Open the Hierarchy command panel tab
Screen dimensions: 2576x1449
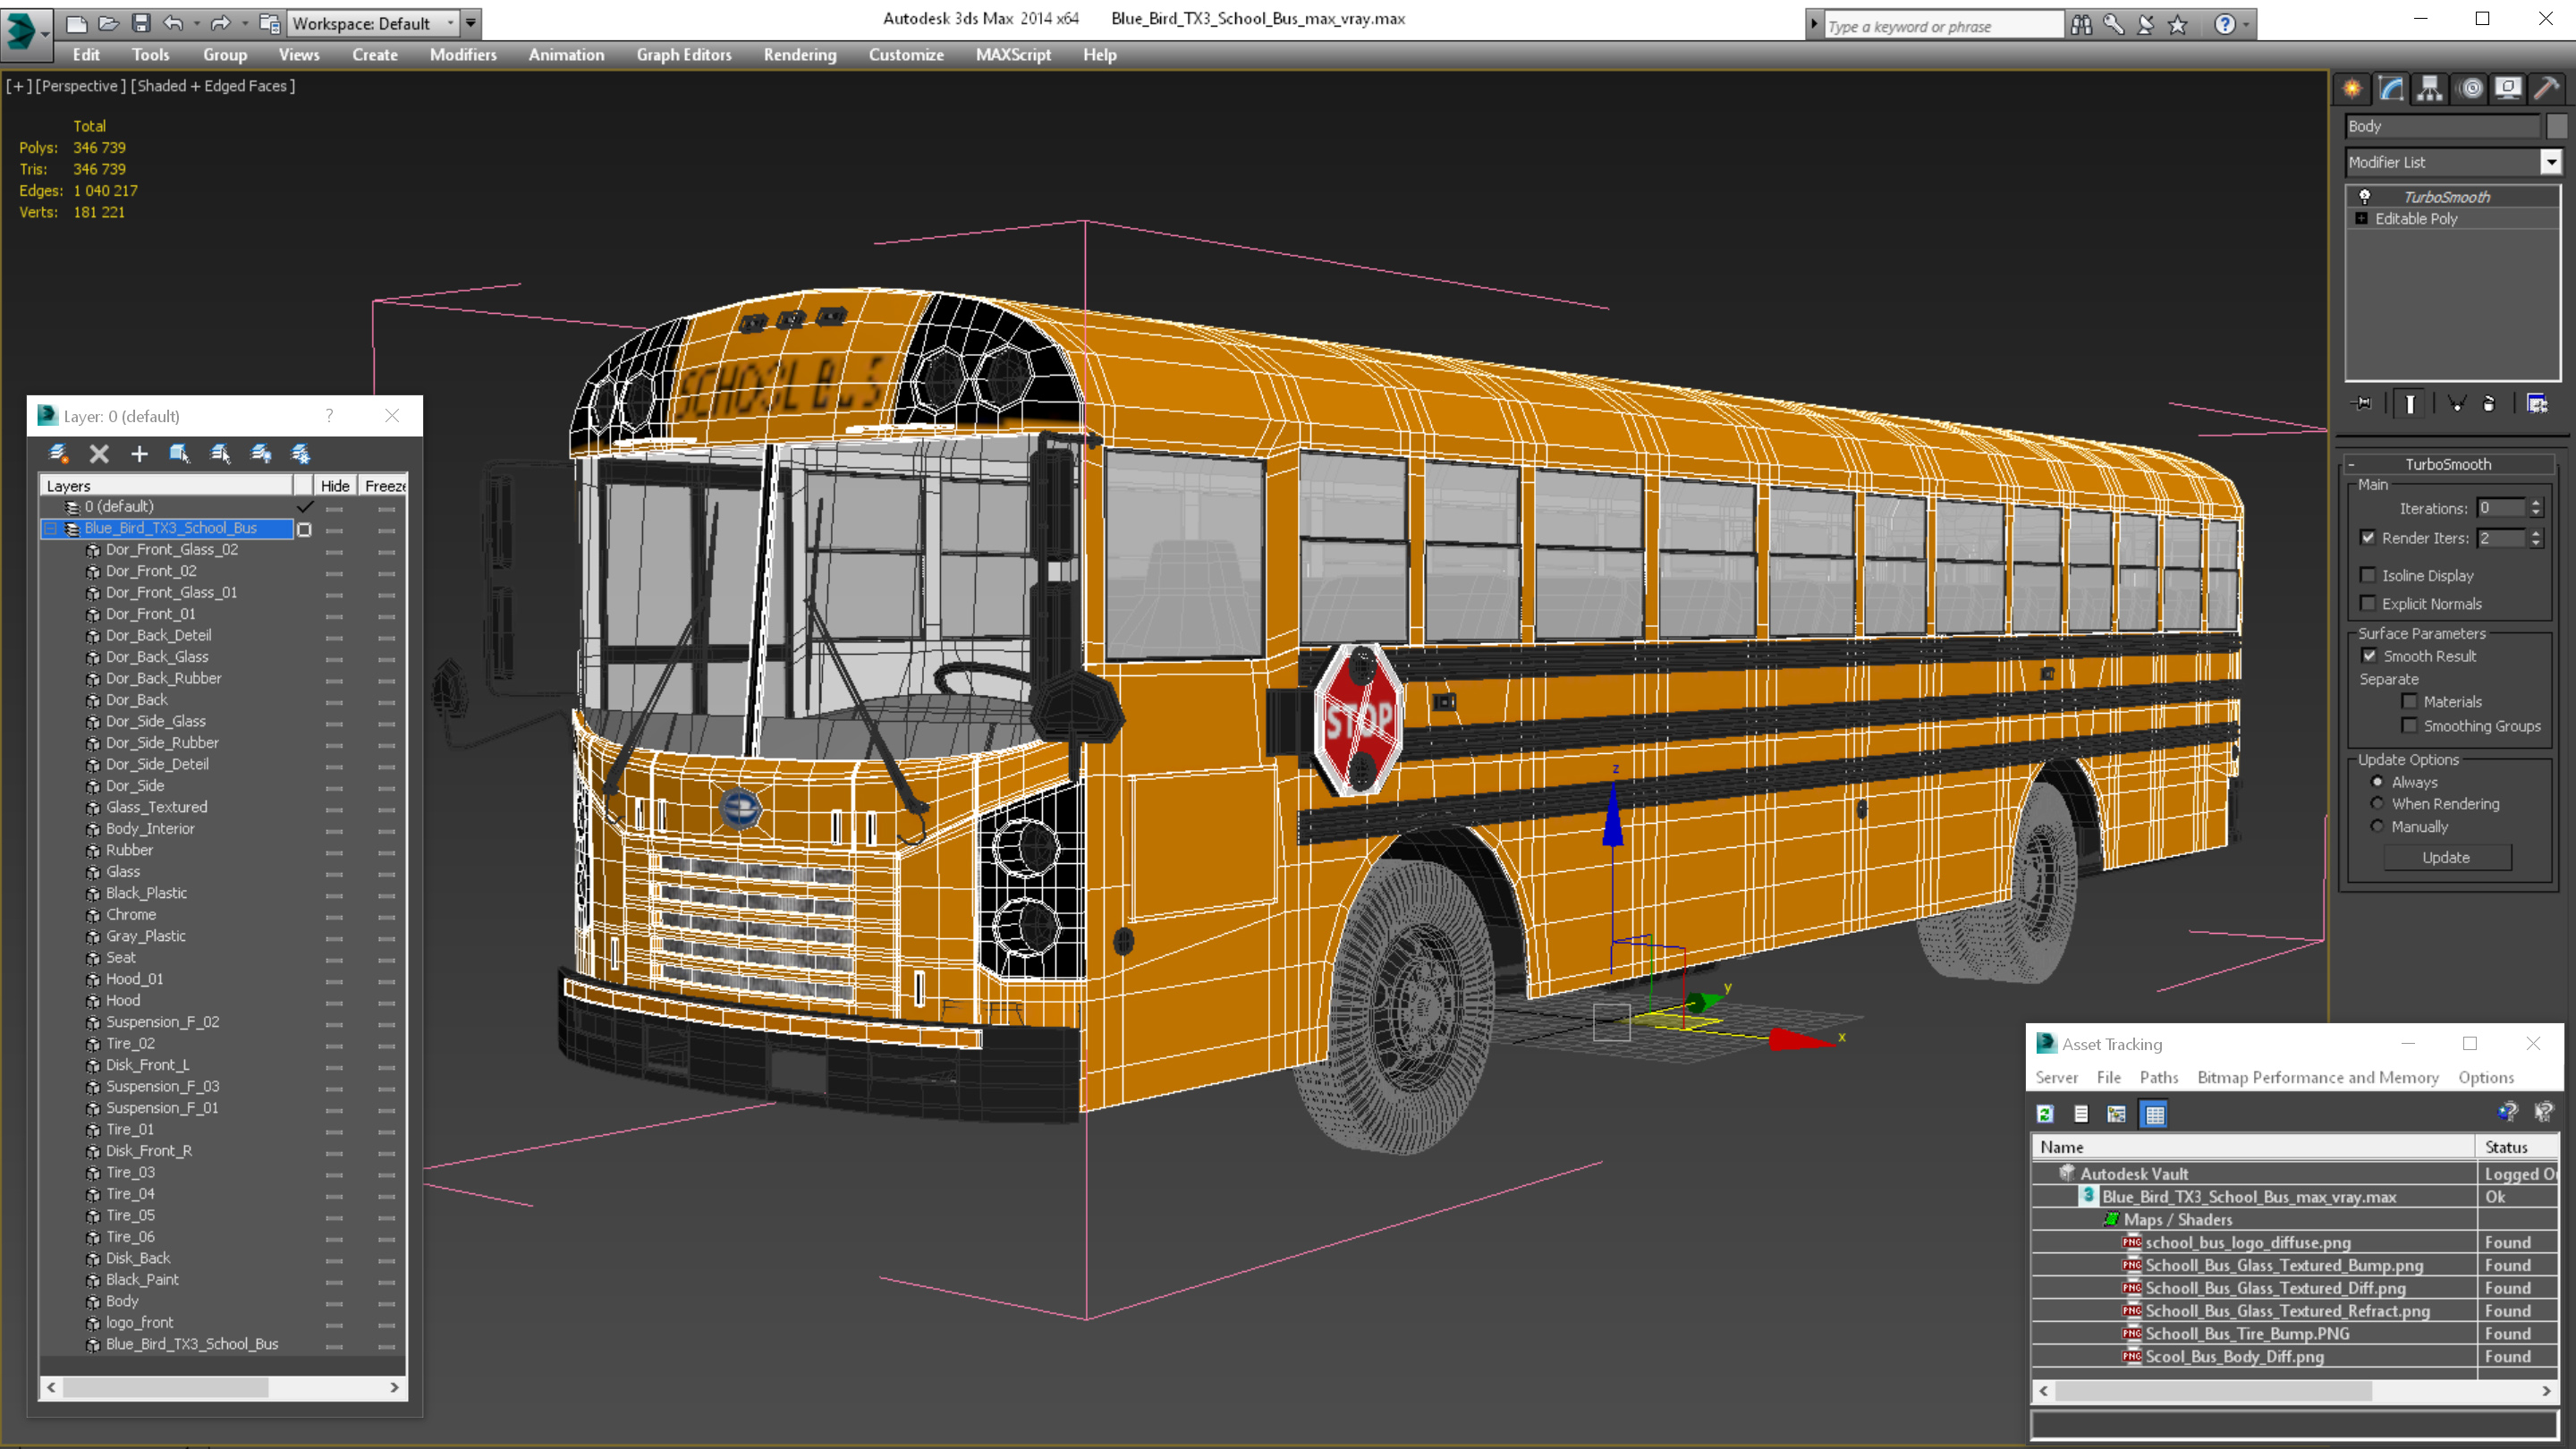pyautogui.click(x=2430, y=89)
